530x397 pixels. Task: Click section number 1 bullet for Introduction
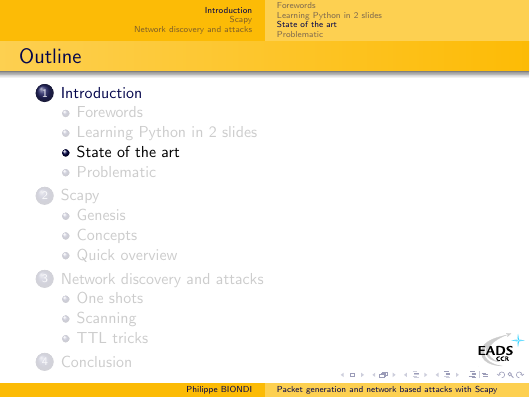45,93
